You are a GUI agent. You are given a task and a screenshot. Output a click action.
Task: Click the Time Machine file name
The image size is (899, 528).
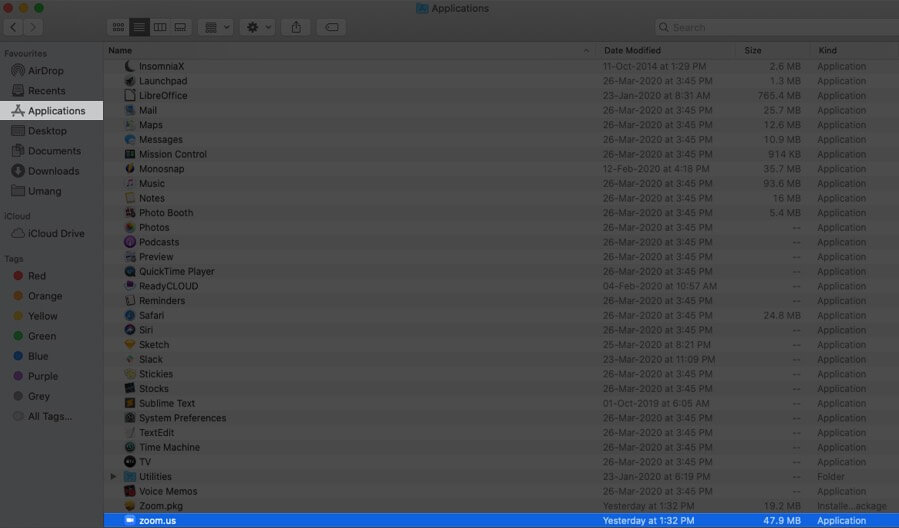[169, 447]
